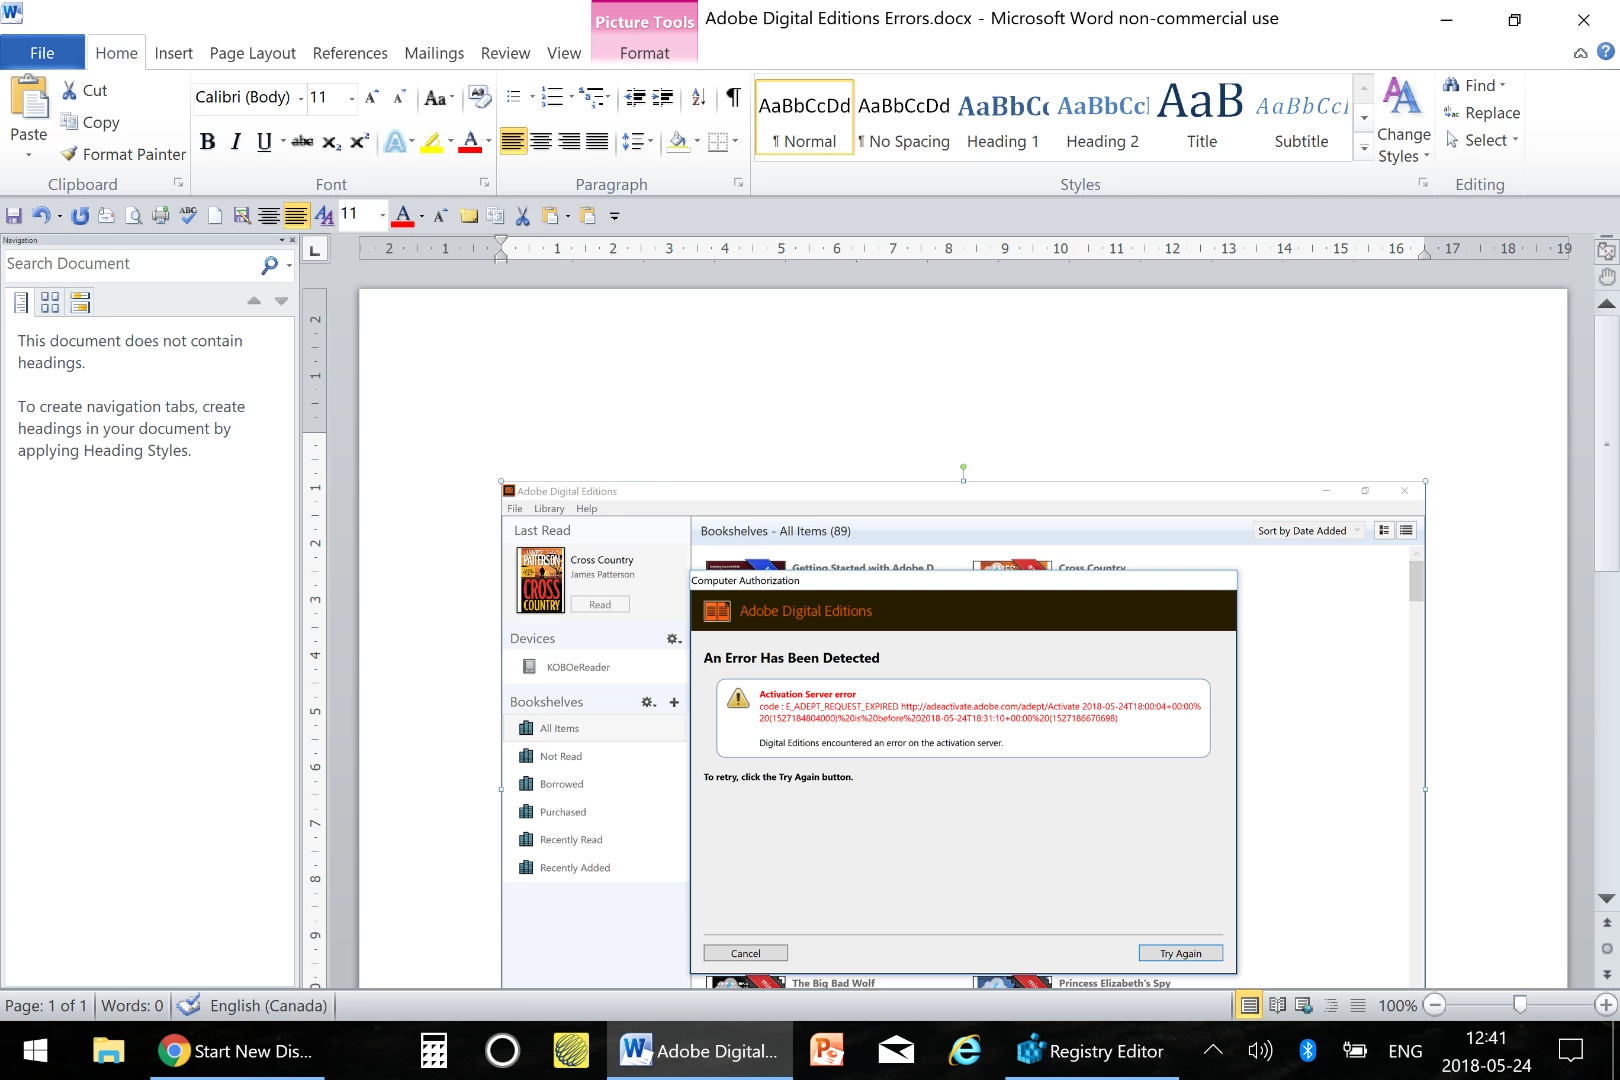Viewport: 1620px width, 1080px height.
Task: Align text left in Paragraph group
Action: (x=513, y=142)
